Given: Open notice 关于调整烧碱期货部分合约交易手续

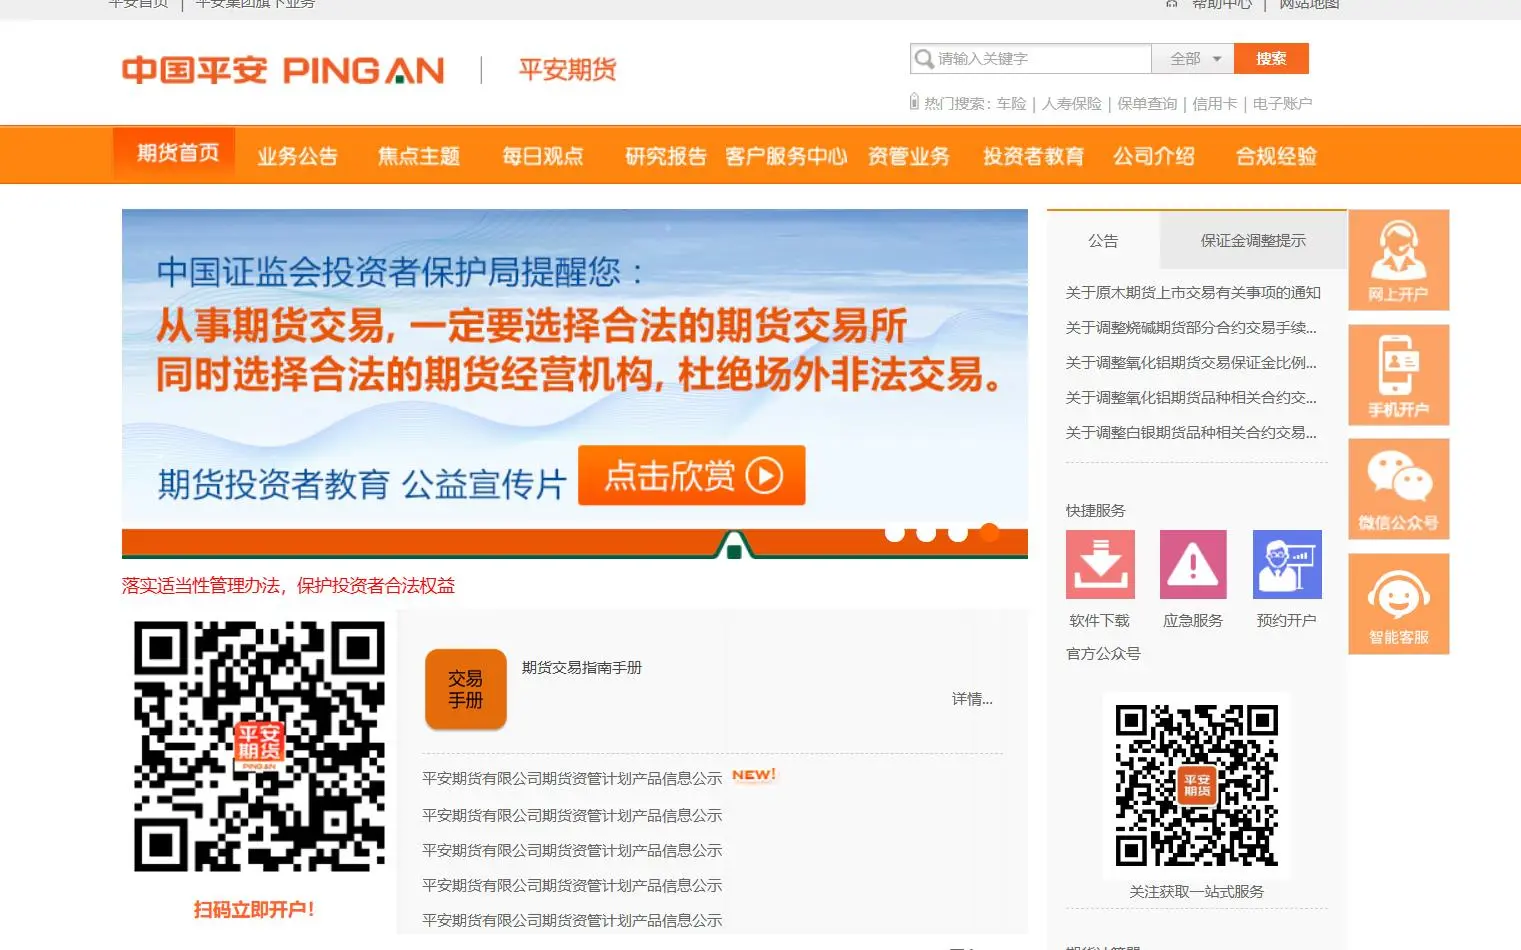Looking at the screenshot, I should (x=1191, y=328).
